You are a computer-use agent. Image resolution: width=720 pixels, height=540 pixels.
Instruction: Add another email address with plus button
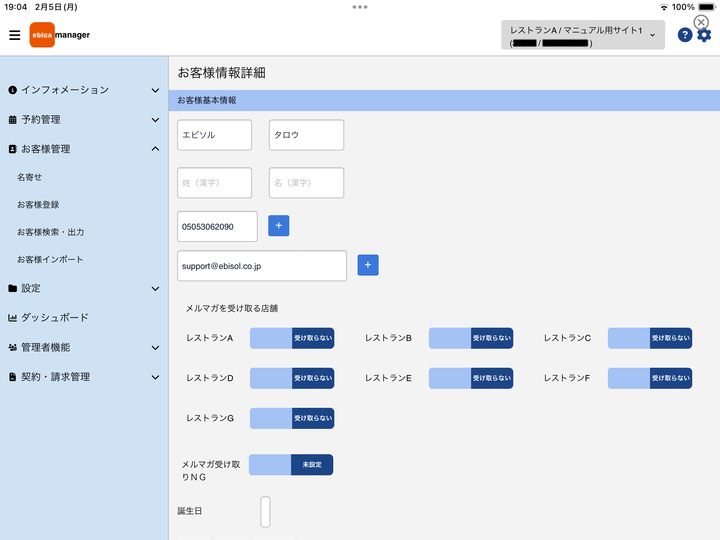[368, 265]
